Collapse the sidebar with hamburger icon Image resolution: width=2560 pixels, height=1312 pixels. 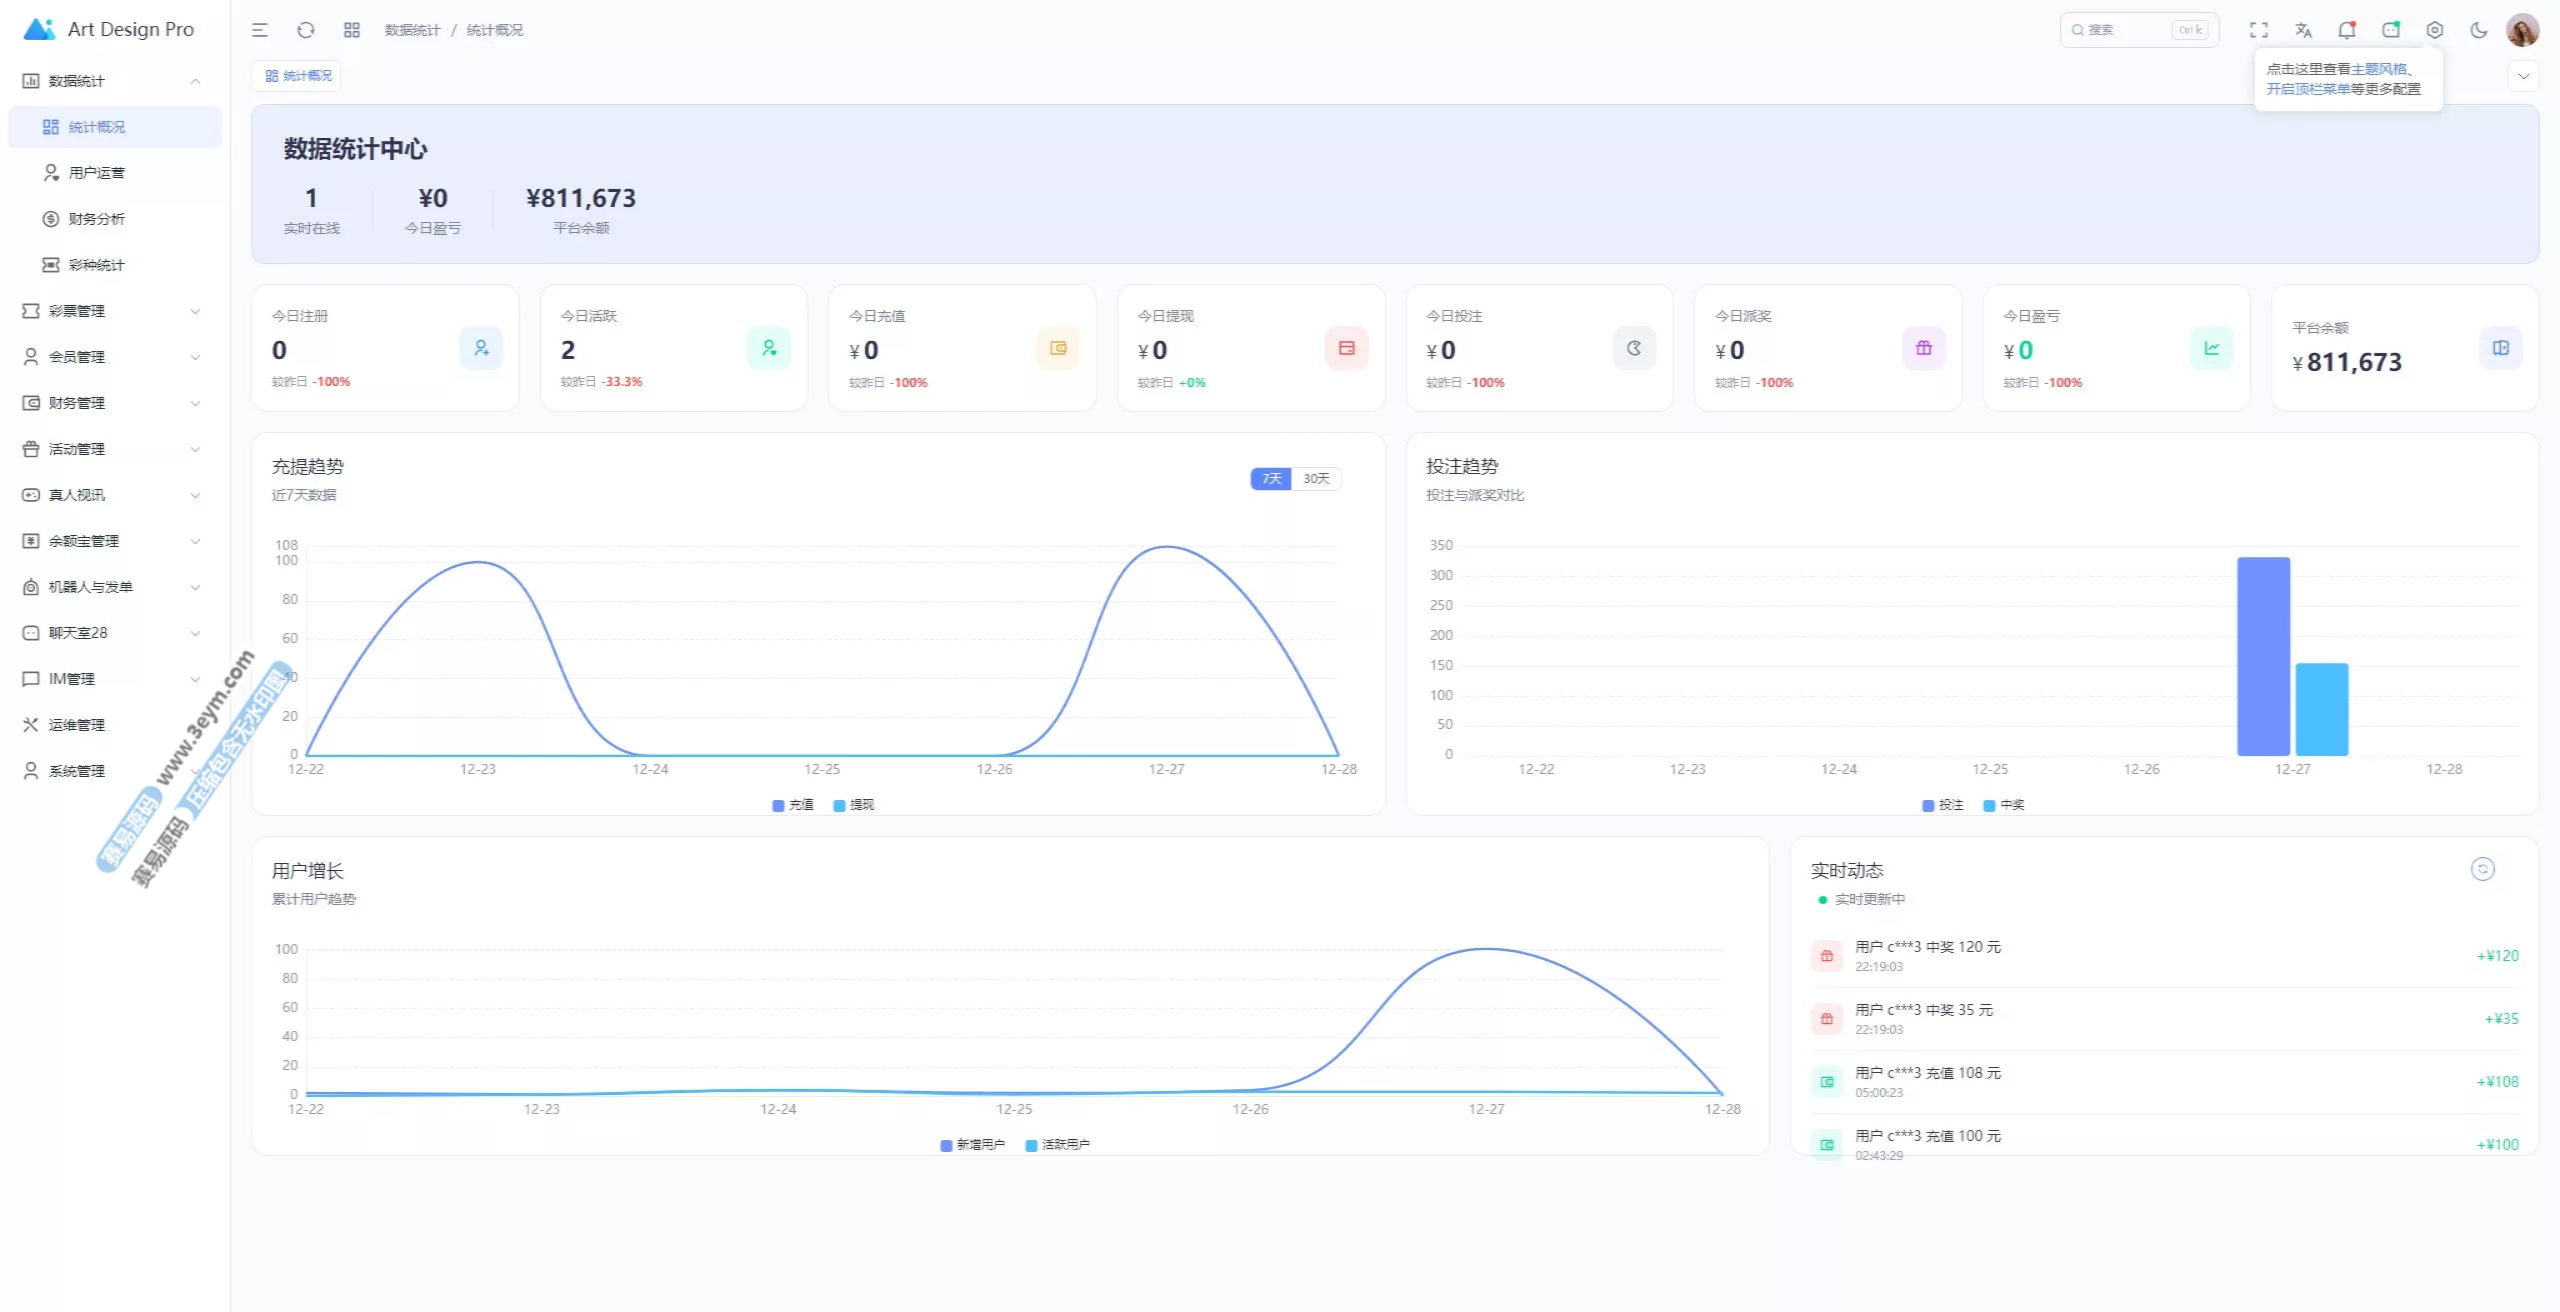pos(260,30)
